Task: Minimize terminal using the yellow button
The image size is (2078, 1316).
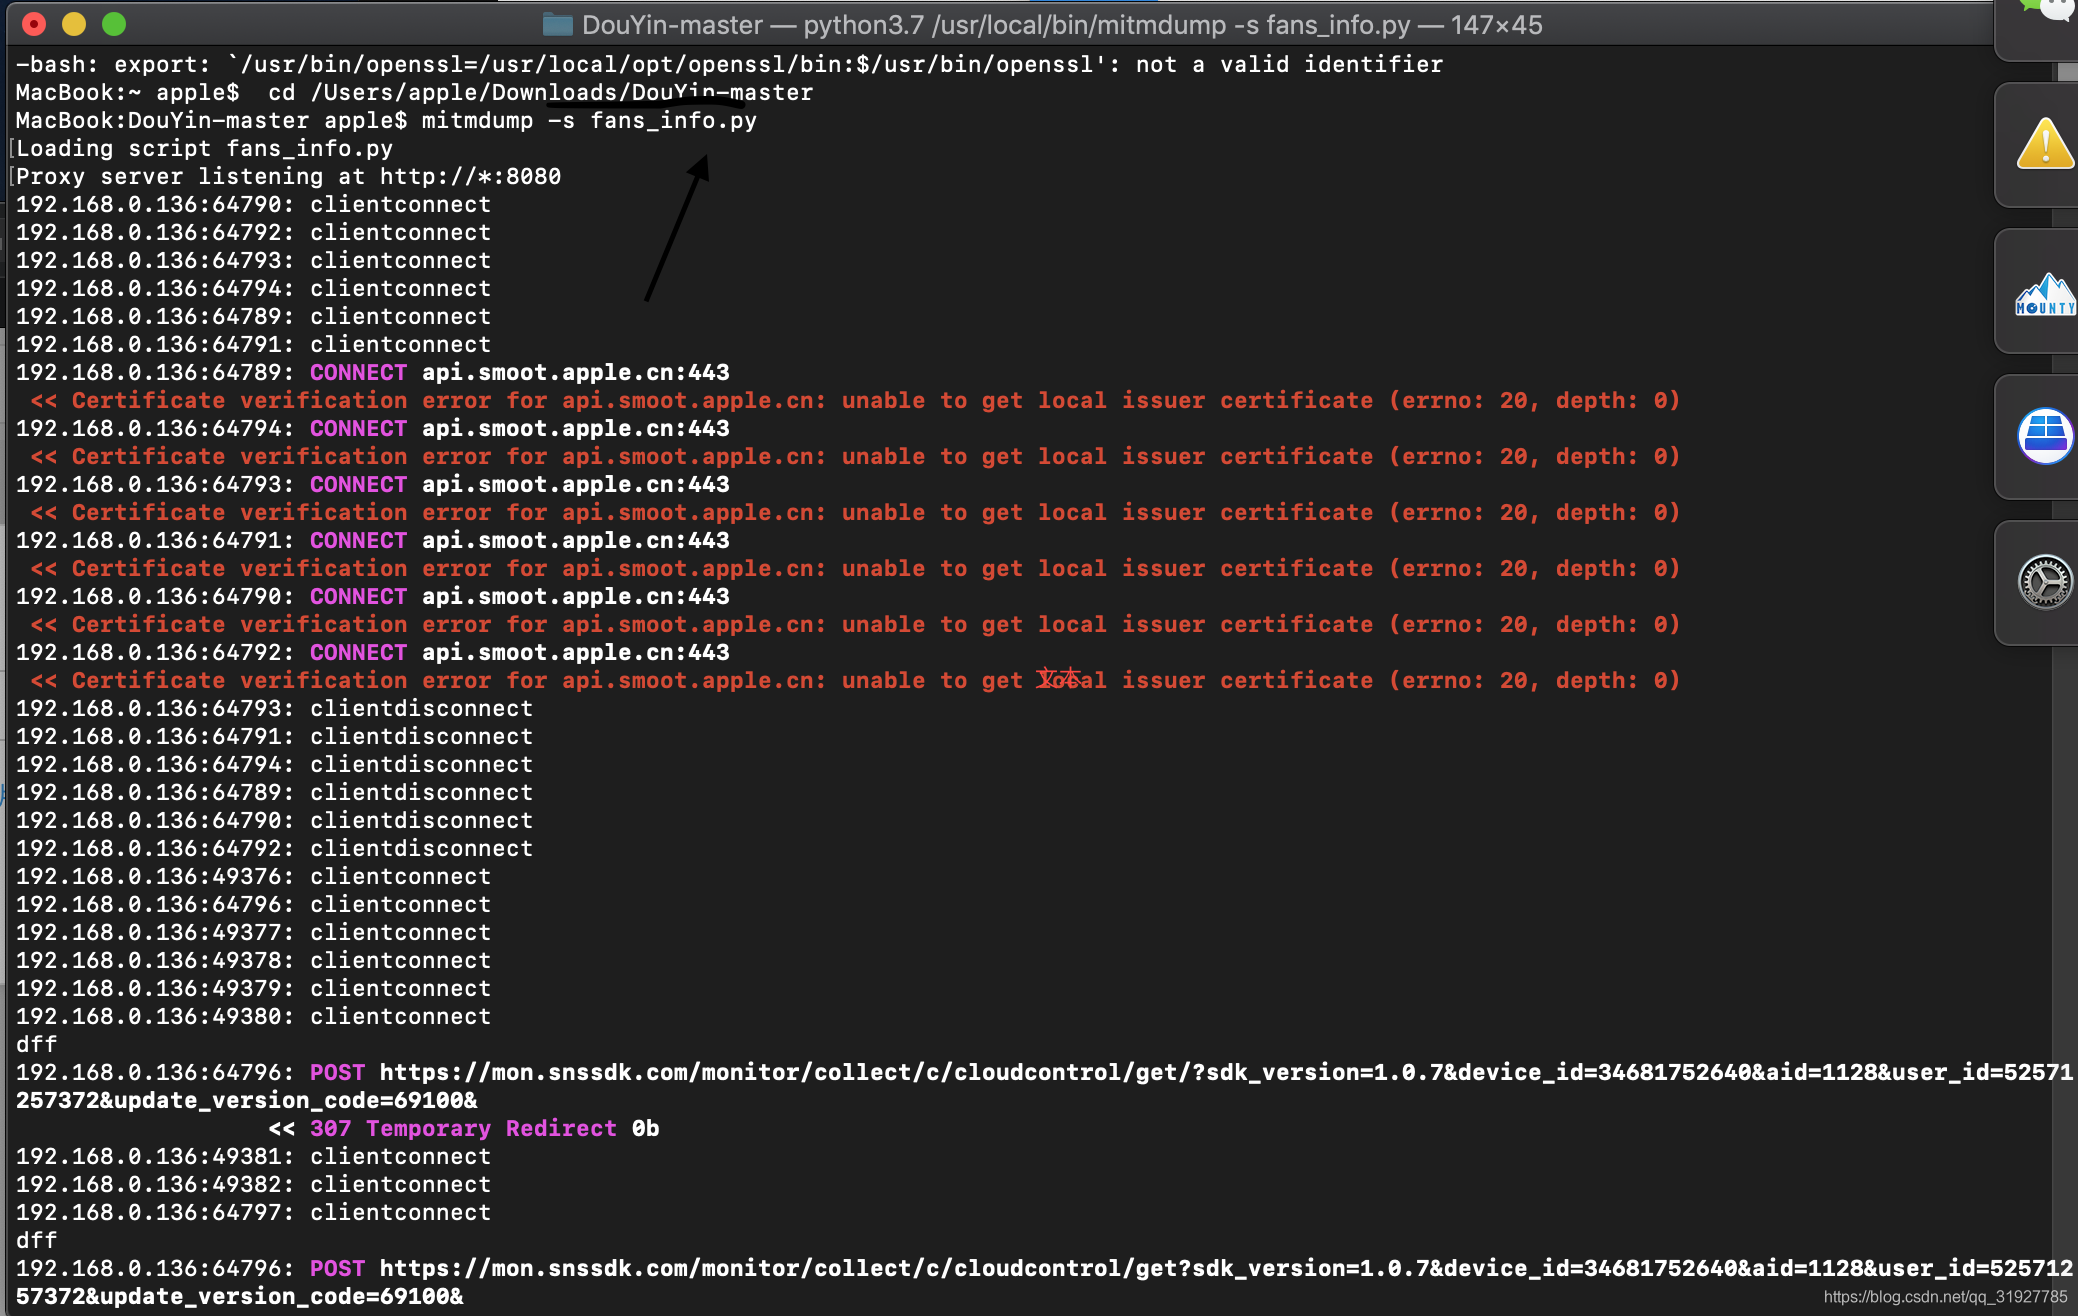Action: (x=74, y=24)
